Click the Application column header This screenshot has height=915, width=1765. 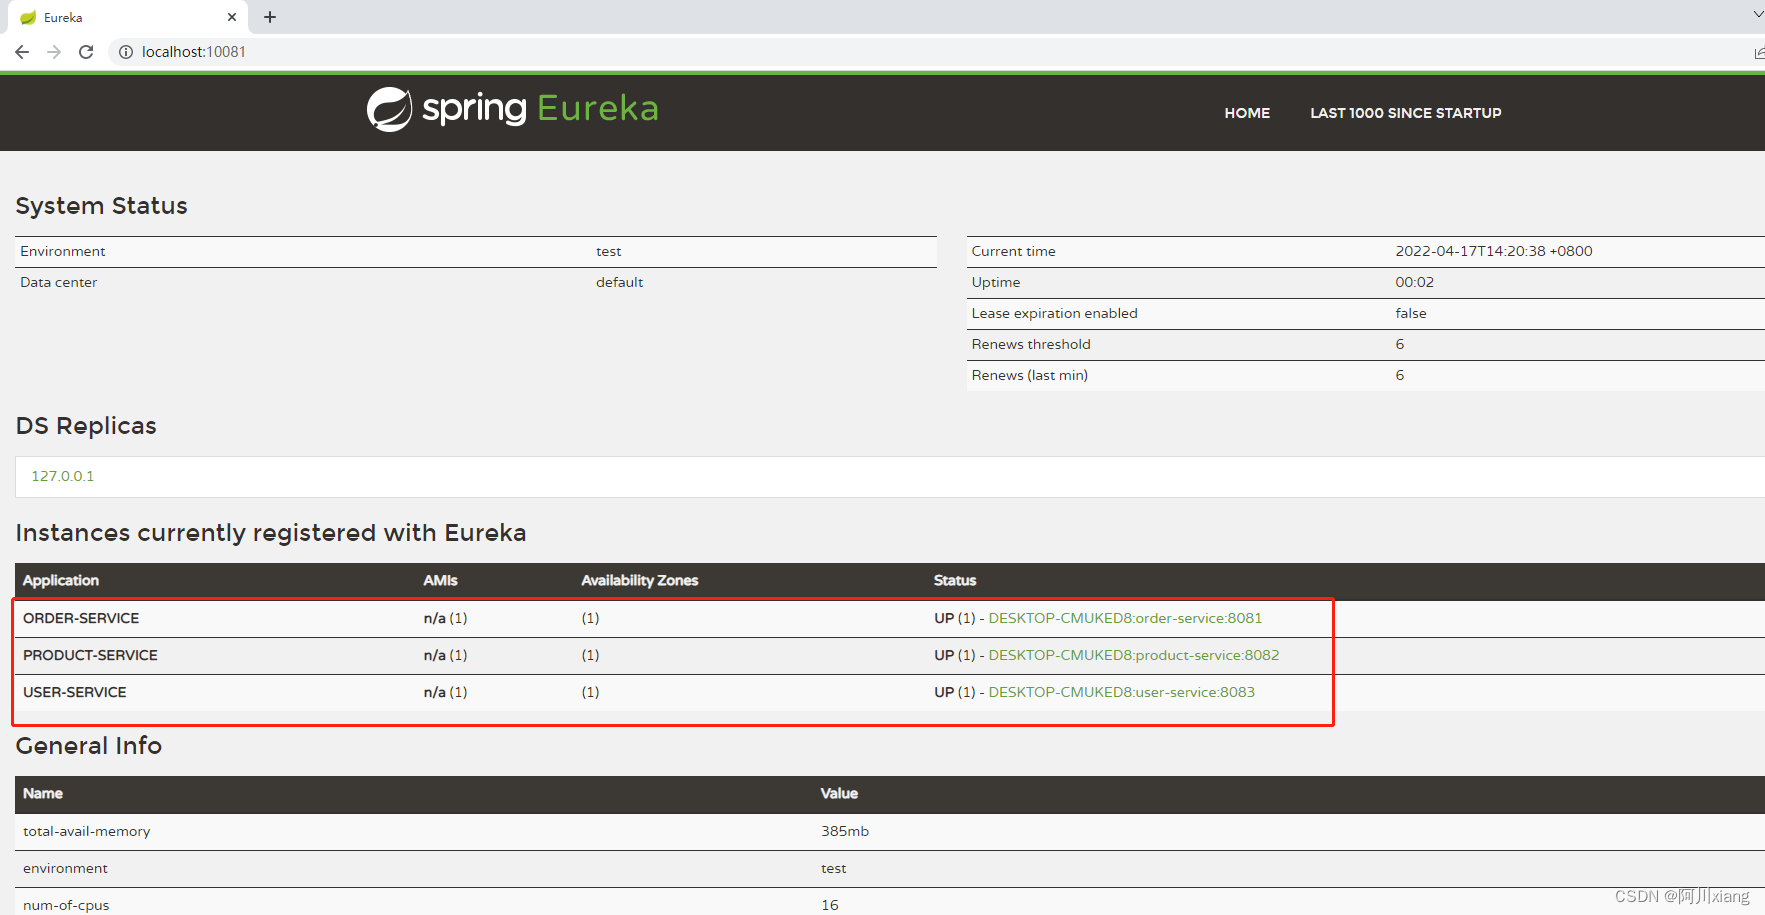pos(61,580)
